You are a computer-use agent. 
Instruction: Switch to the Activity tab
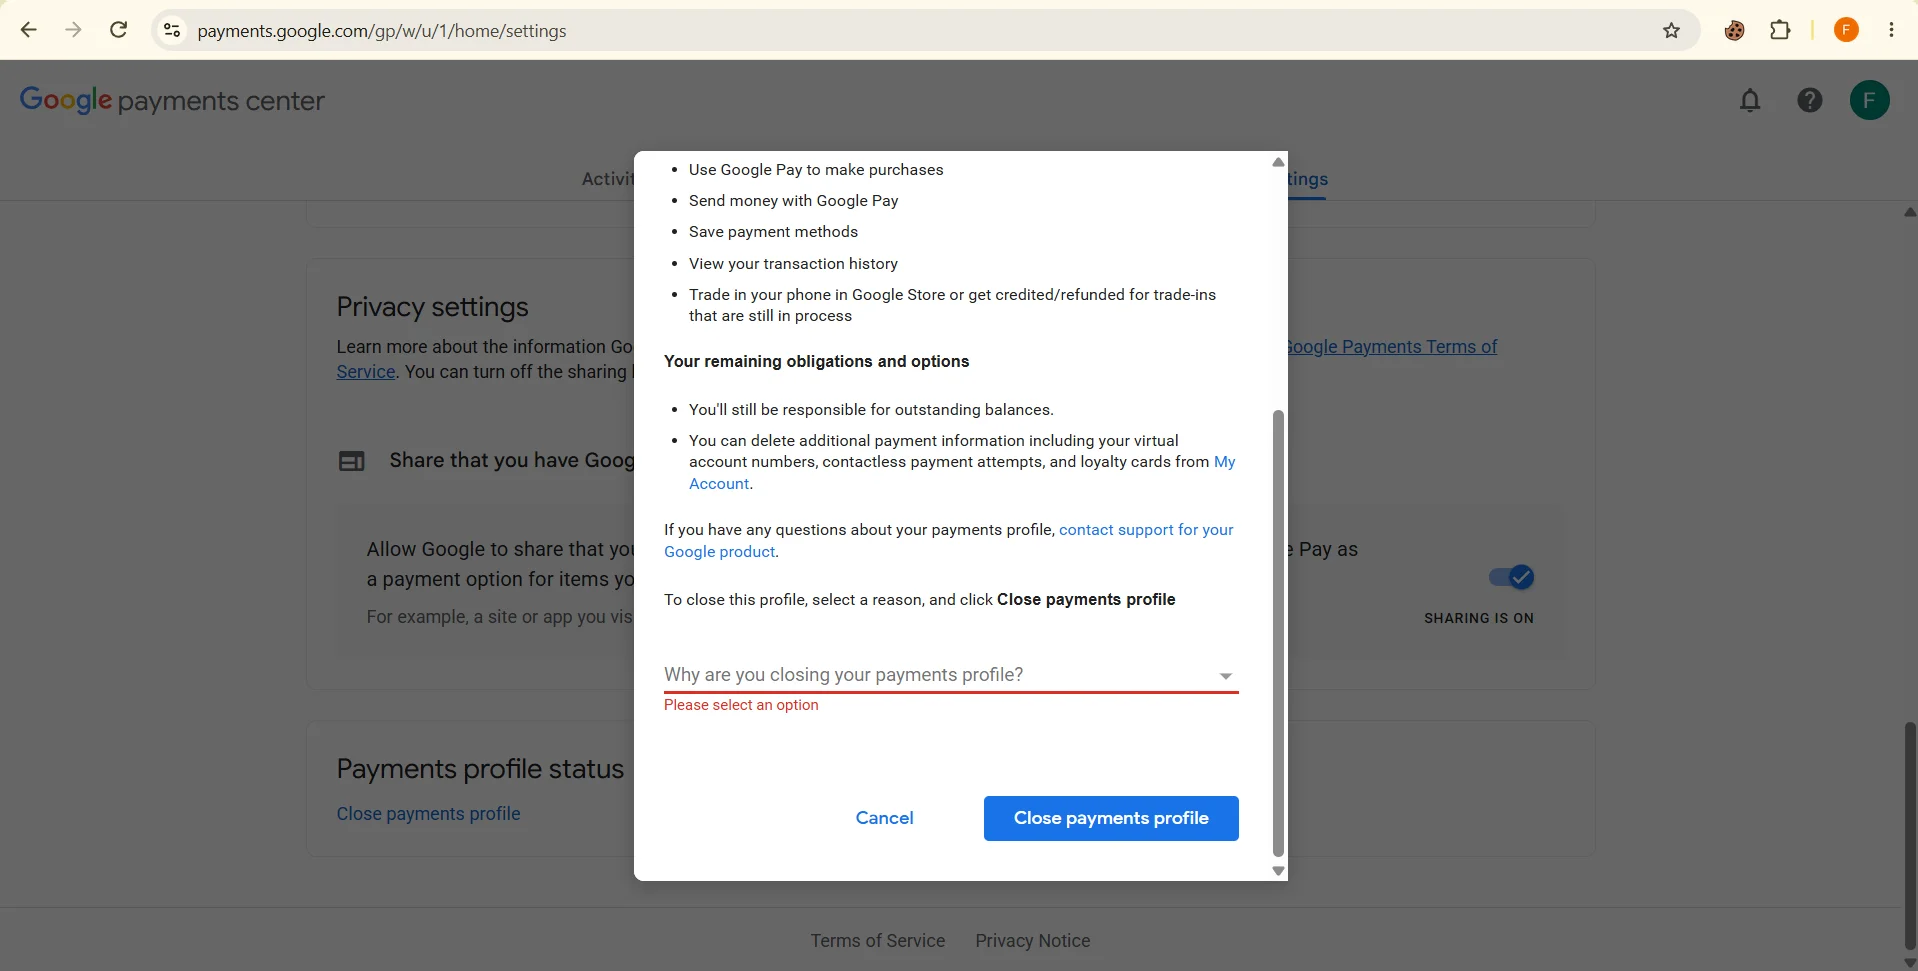coord(608,178)
